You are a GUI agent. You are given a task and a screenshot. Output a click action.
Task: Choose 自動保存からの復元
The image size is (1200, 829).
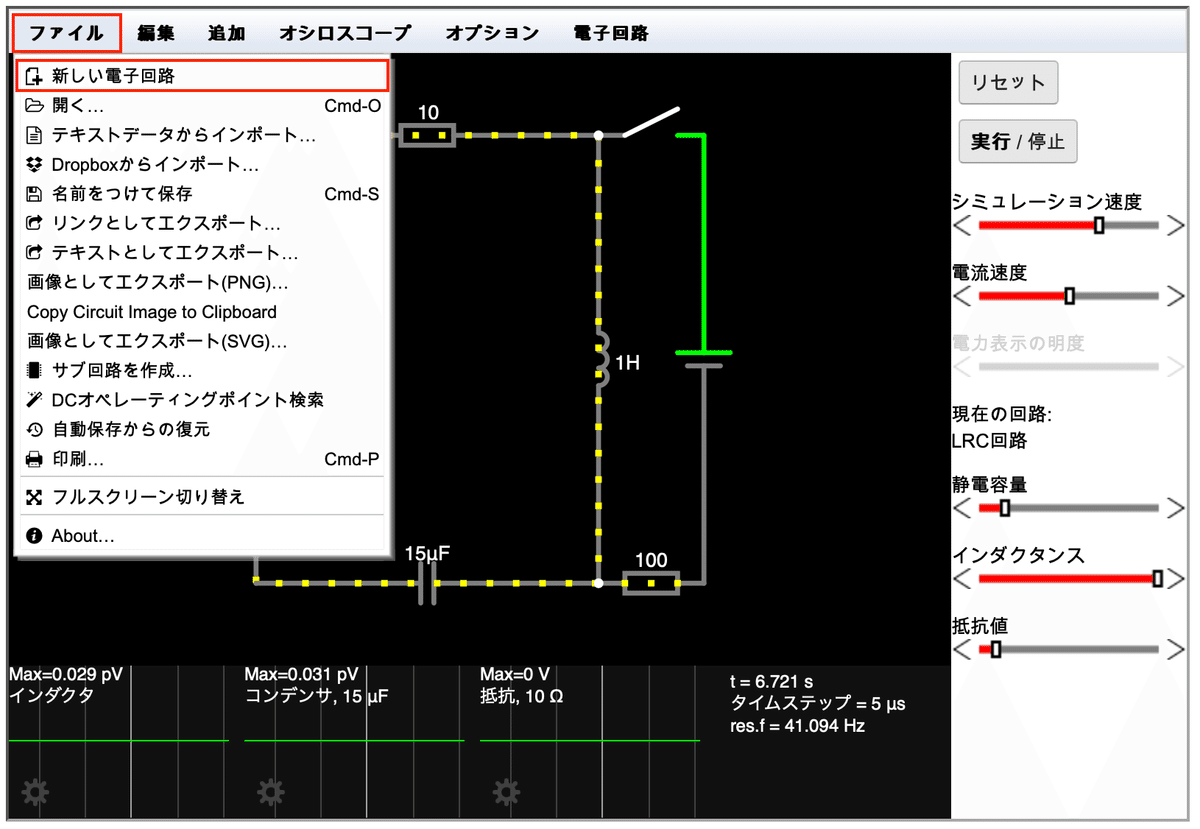pyautogui.click(x=202, y=429)
